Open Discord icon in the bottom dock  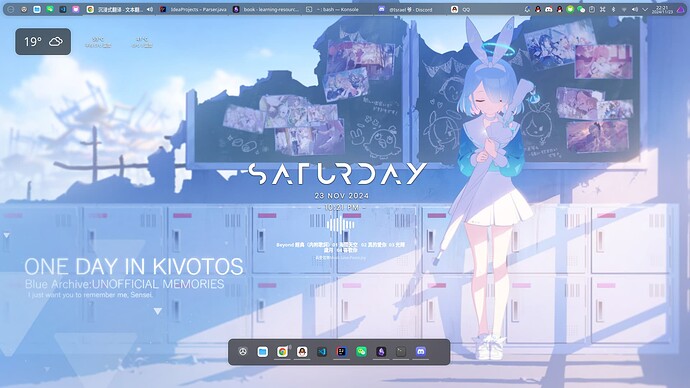tap(421, 351)
